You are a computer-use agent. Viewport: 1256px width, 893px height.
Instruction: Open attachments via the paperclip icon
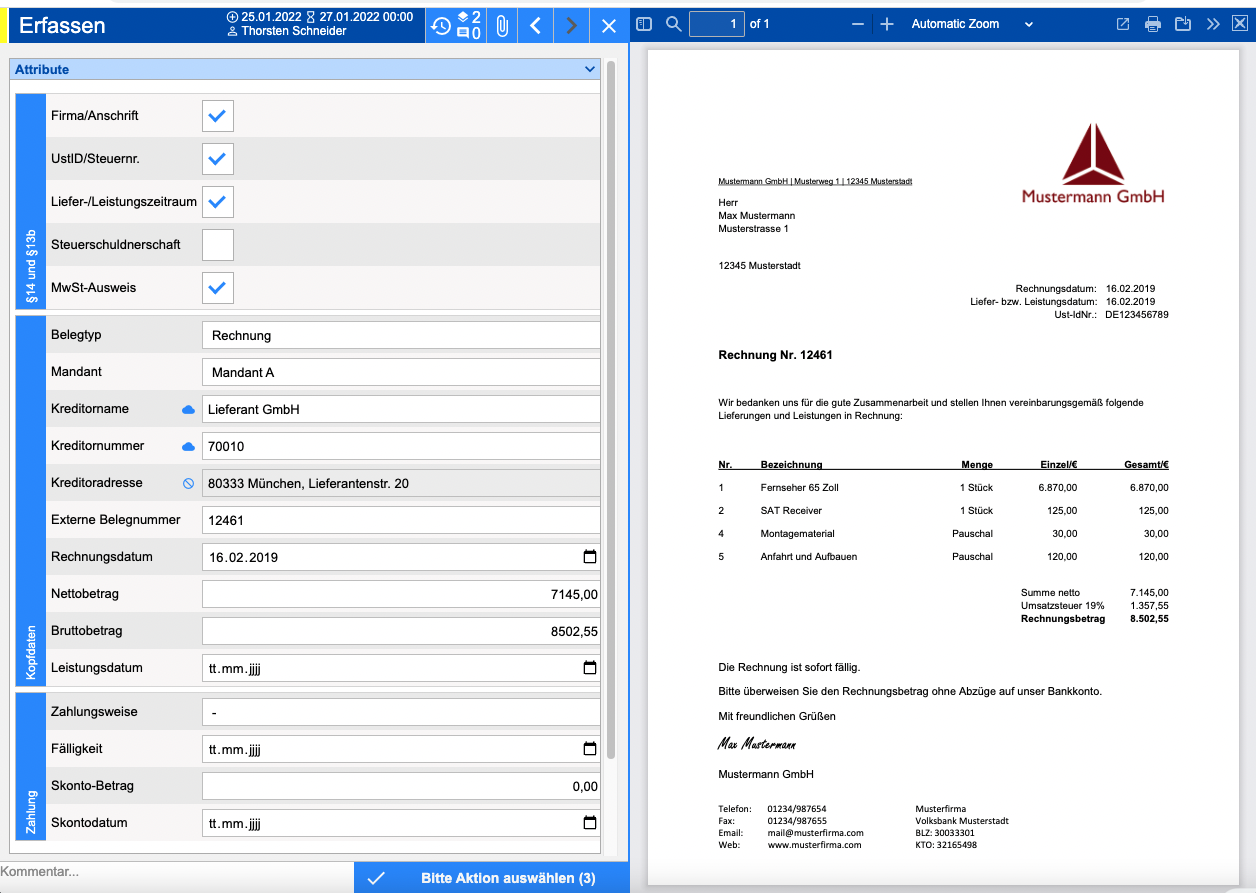(502, 25)
